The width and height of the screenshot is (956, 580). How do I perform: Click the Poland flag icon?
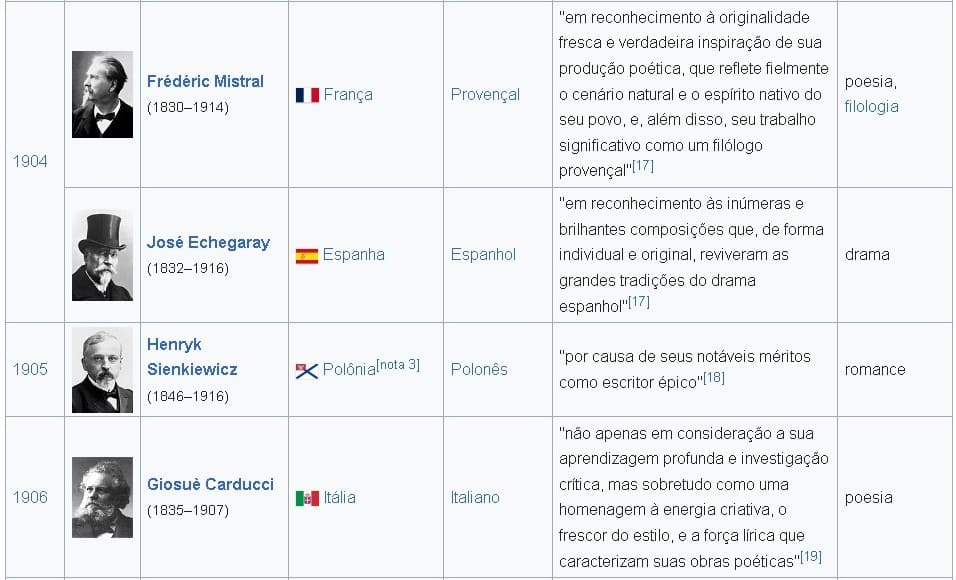[x=307, y=370]
